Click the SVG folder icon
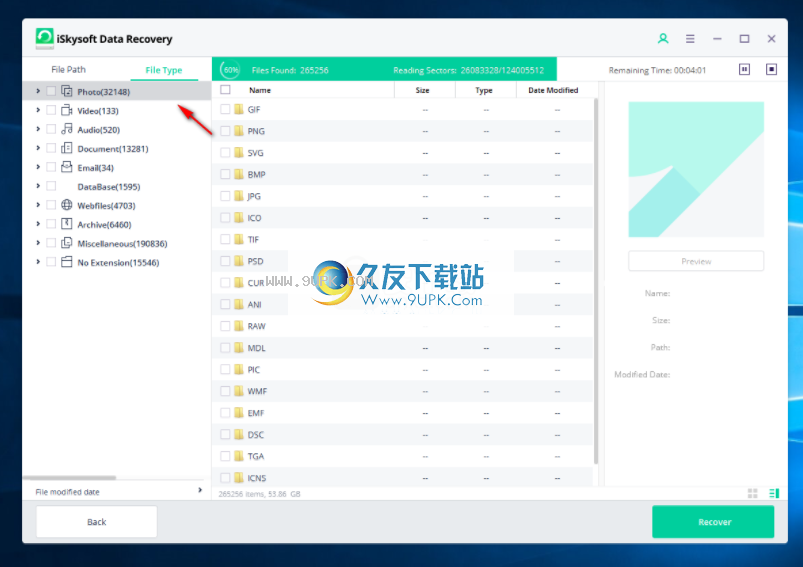This screenshot has width=803, height=567. pyautogui.click(x=239, y=153)
